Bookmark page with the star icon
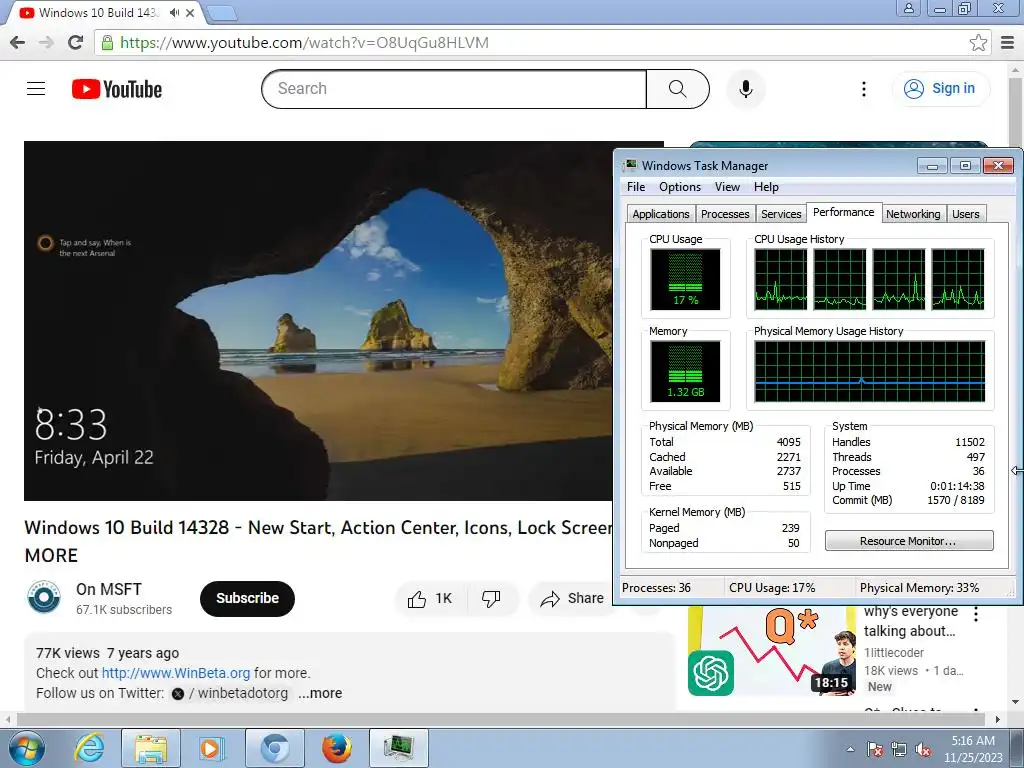This screenshot has width=1024, height=768. pos(978,42)
